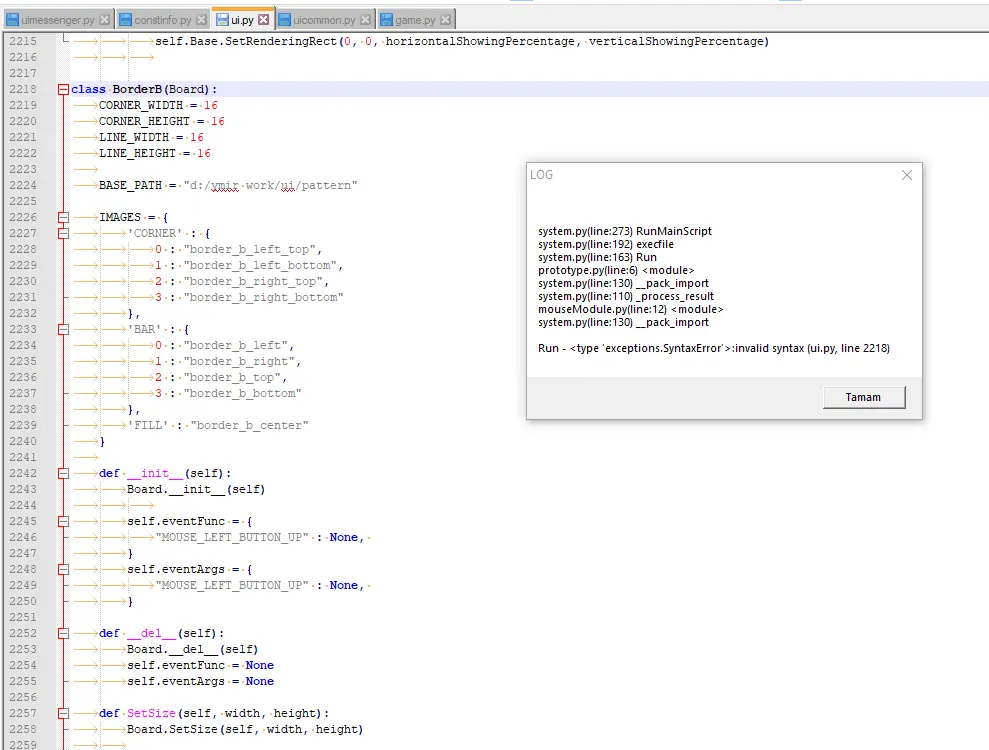
Task: Collapse the self.eventArgs fold marker
Action: [x=63, y=570]
